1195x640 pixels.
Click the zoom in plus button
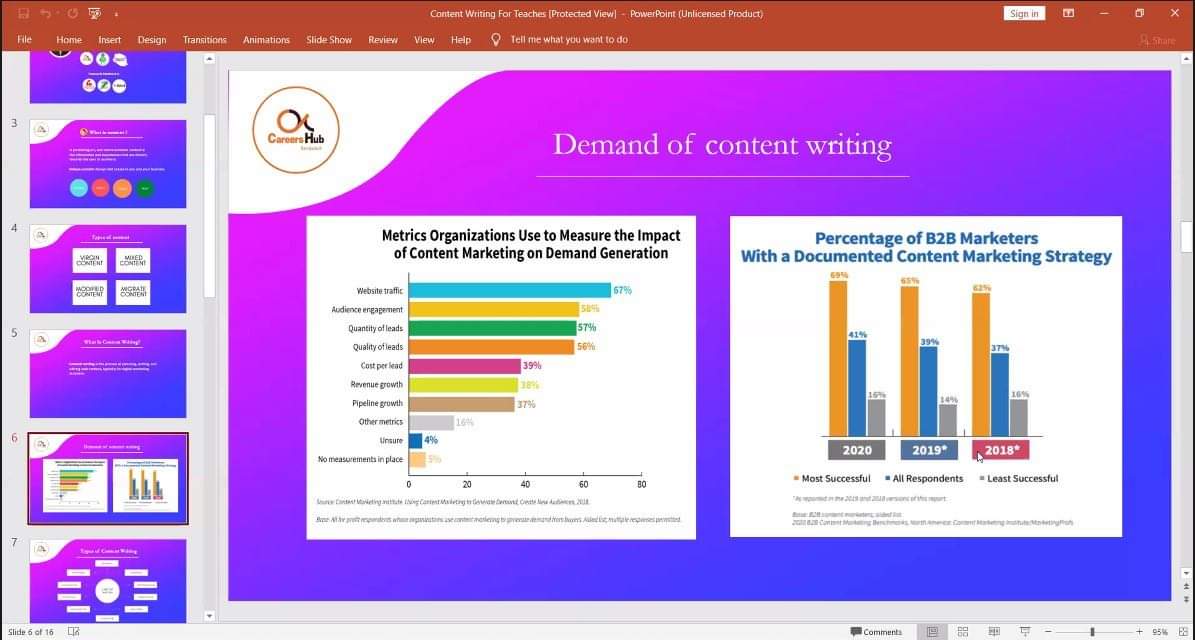pyautogui.click(x=1139, y=632)
